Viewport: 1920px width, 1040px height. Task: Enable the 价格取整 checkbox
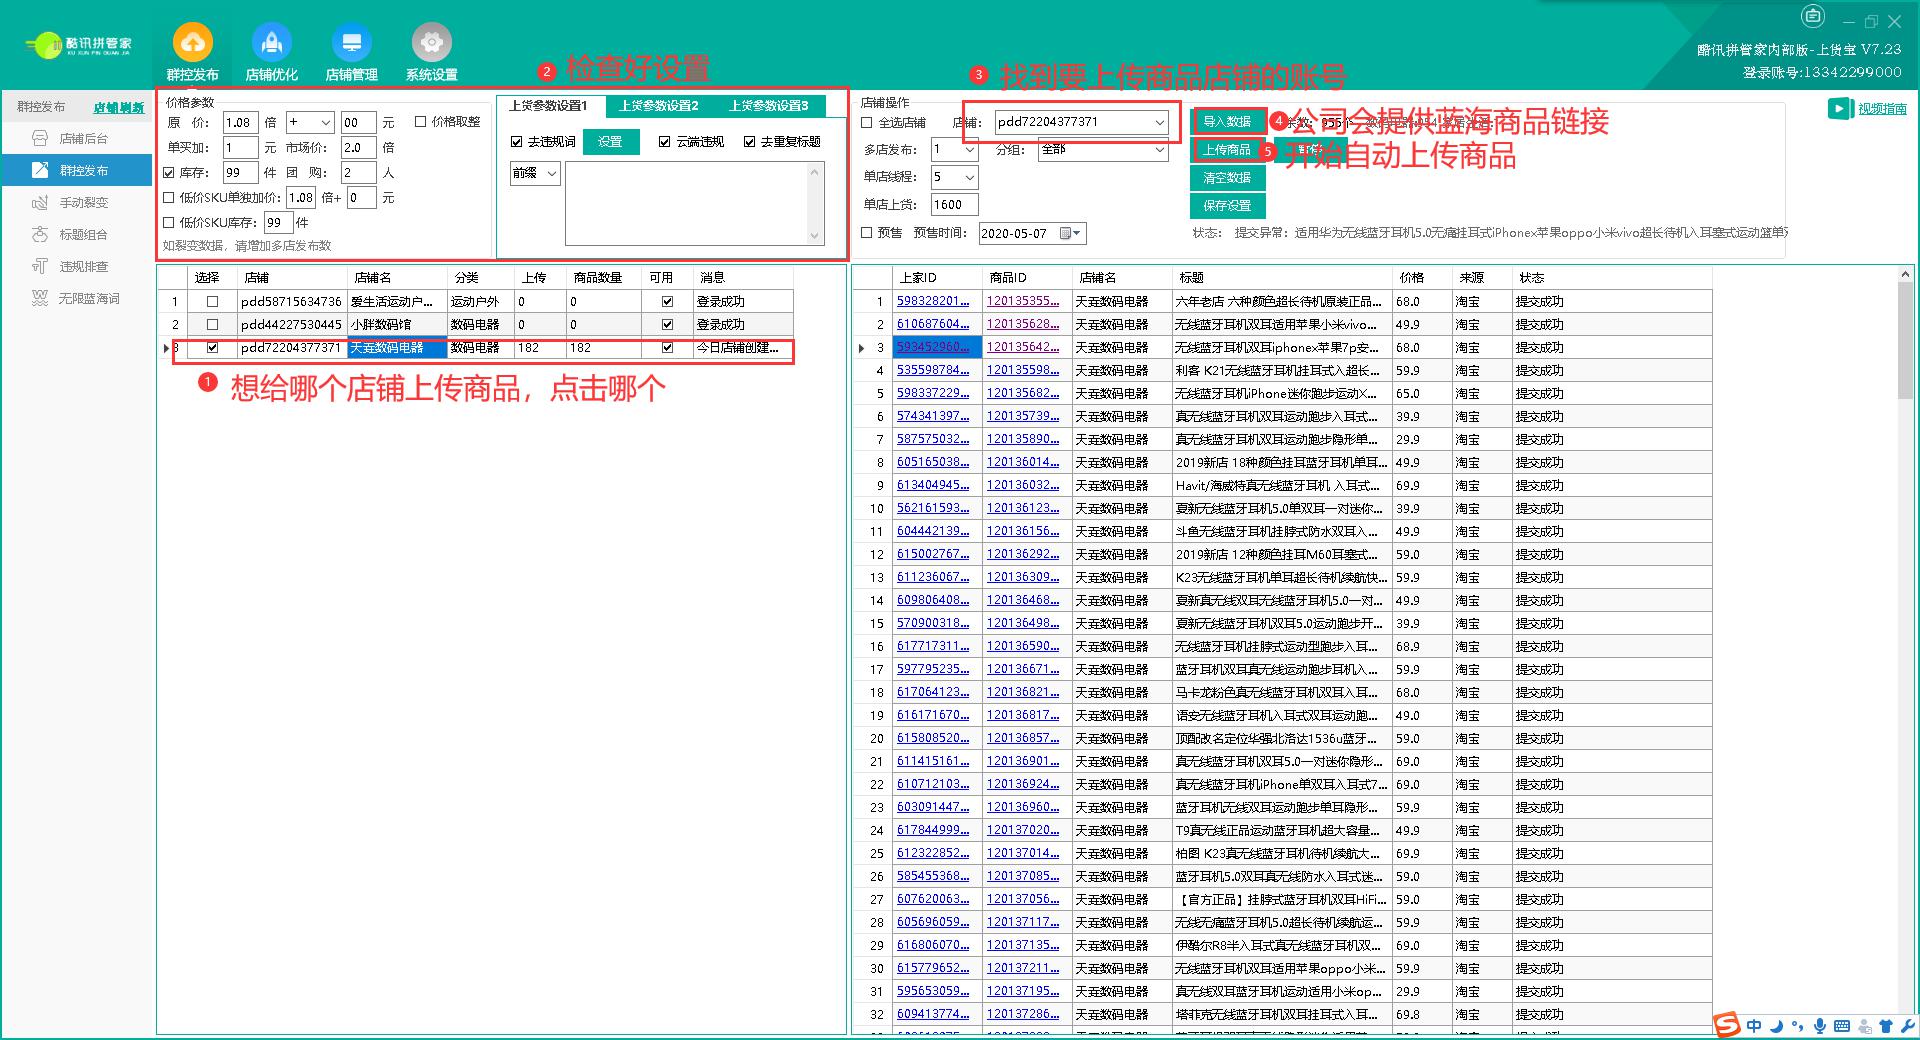coord(421,122)
